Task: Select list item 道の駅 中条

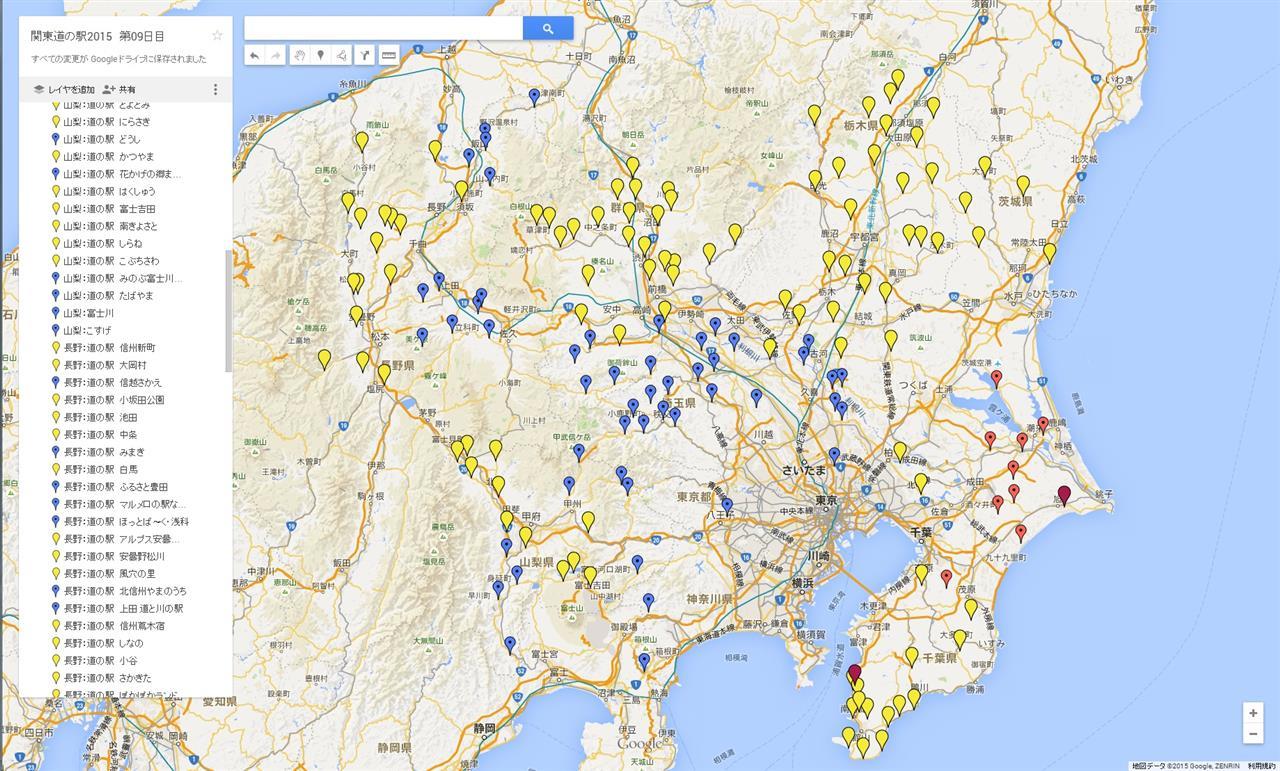Action: point(100,435)
